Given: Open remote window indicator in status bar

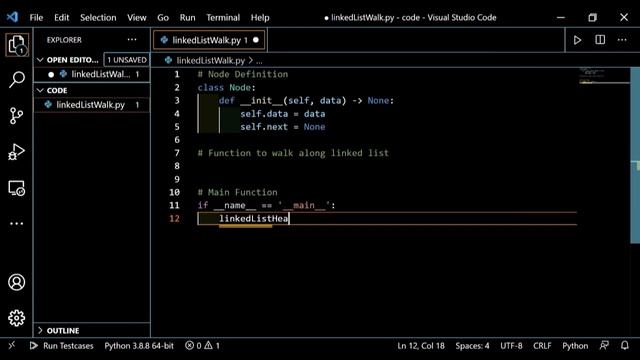Looking at the screenshot, I should tap(11, 346).
